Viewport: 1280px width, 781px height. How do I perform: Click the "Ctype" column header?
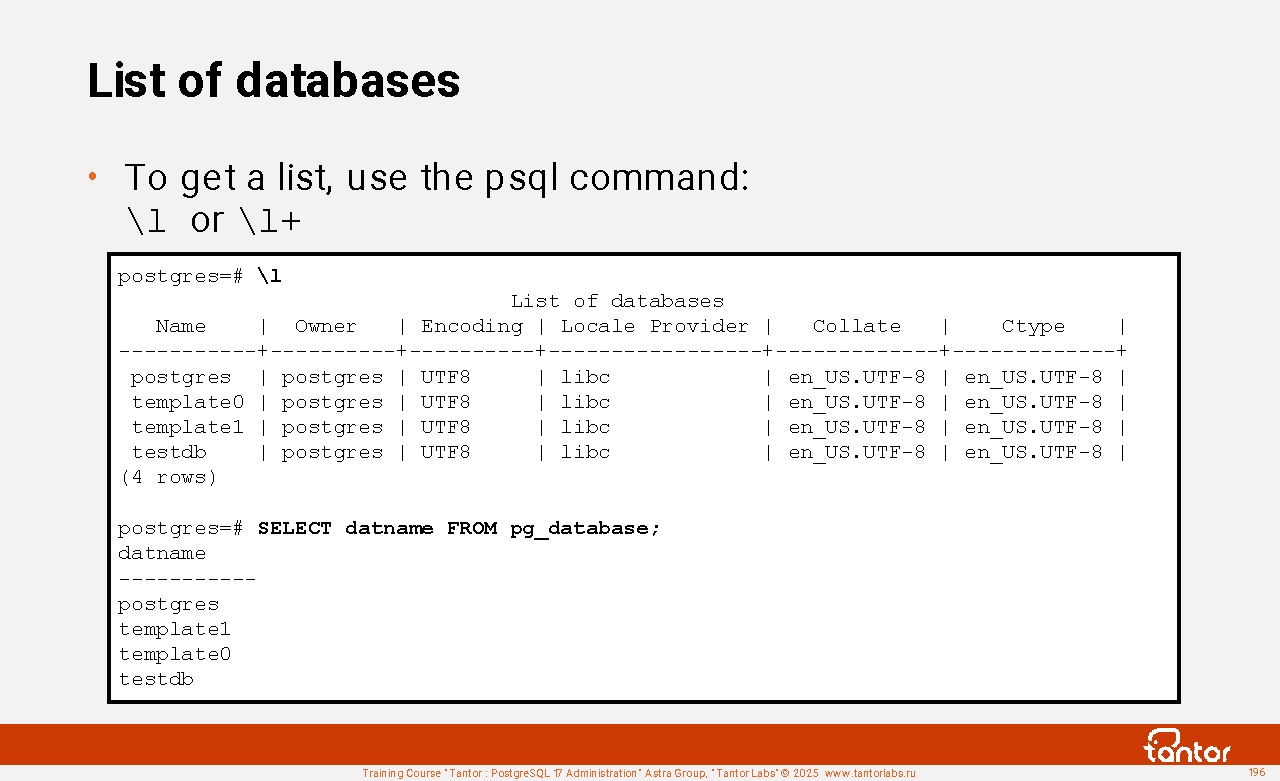click(1033, 326)
